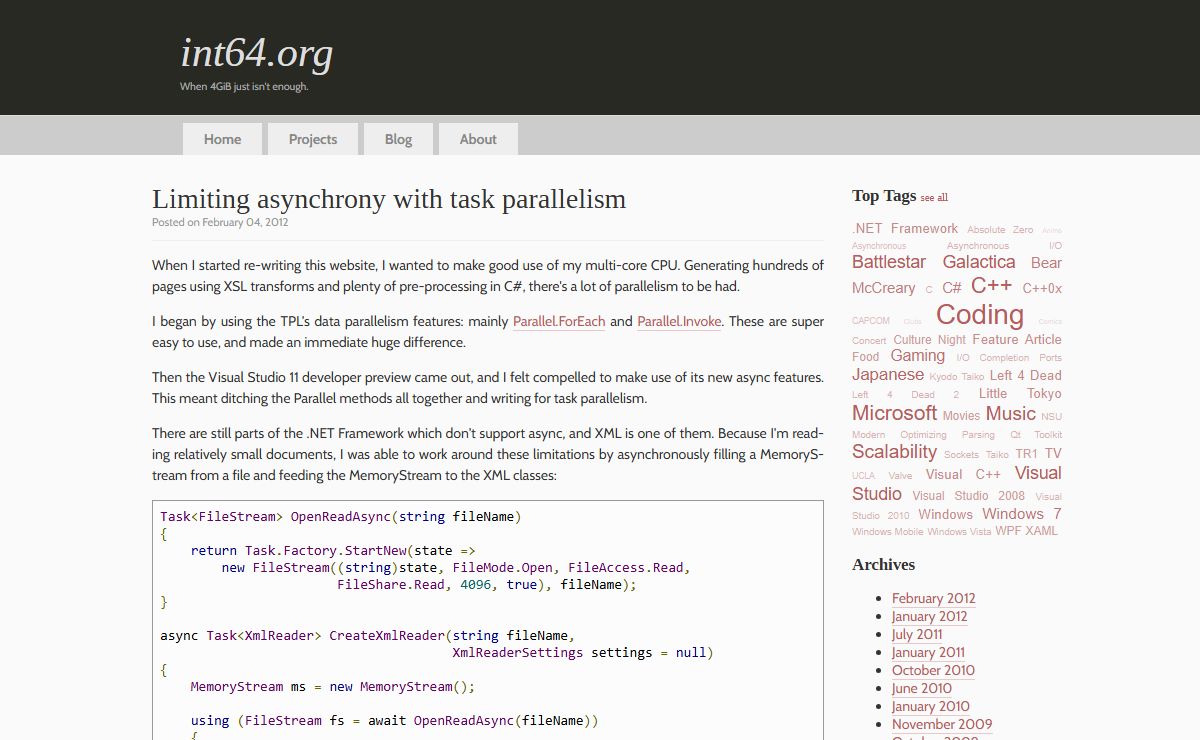Viewport: 1200px width, 740px height.
Task: Open the Battlestar Galactica tag
Action: (x=933, y=262)
